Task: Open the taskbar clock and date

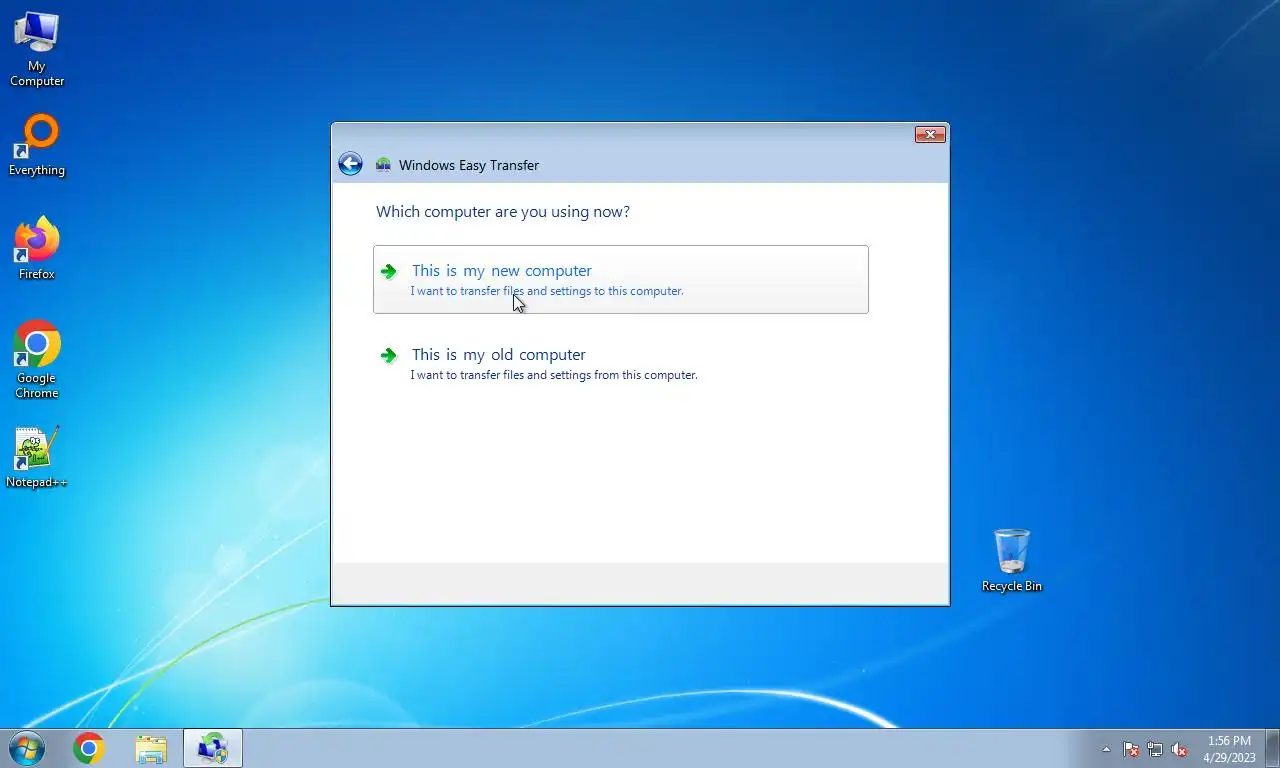Action: click(x=1229, y=749)
